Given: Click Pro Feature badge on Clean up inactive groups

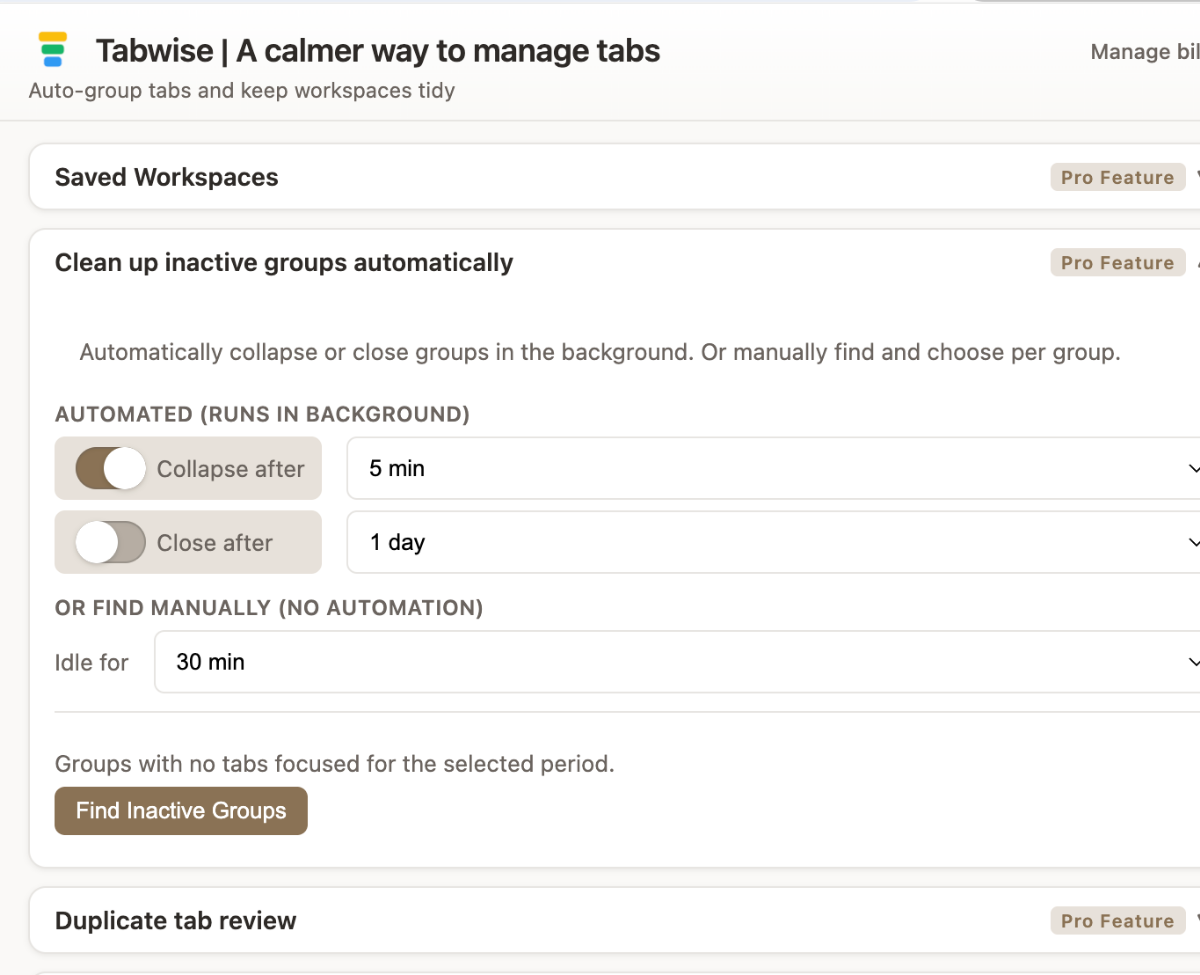Looking at the screenshot, I should [1116, 263].
